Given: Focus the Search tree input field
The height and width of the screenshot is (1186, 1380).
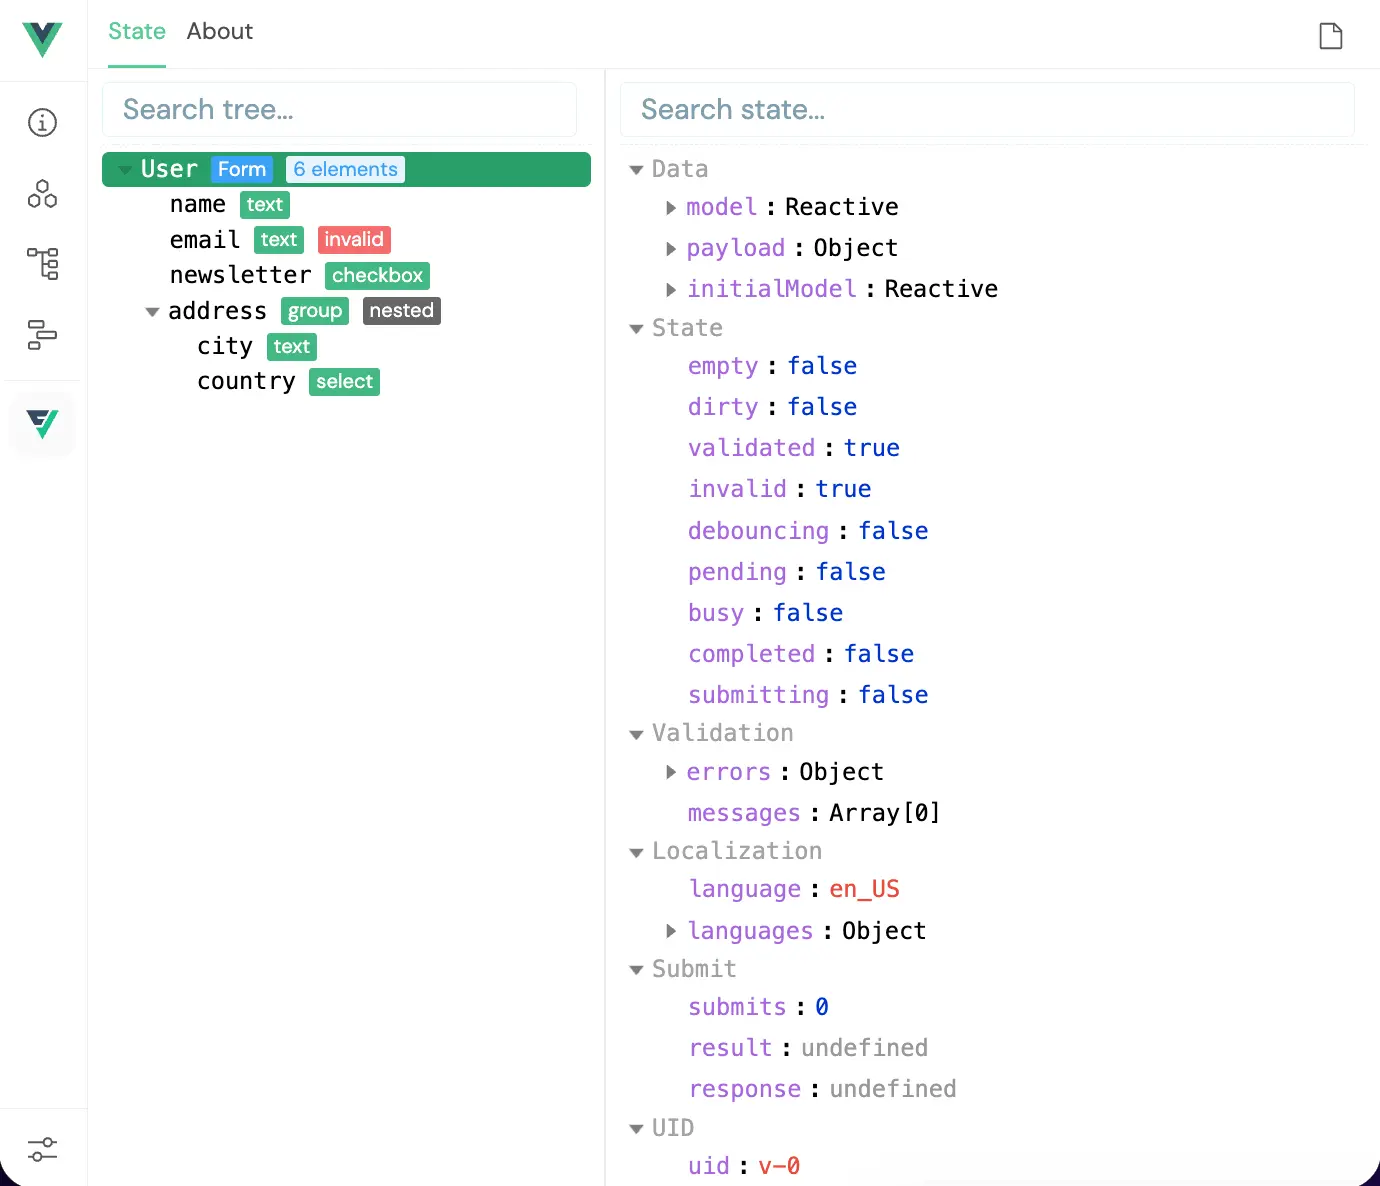Looking at the screenshot, I should [x=339, y=109].
